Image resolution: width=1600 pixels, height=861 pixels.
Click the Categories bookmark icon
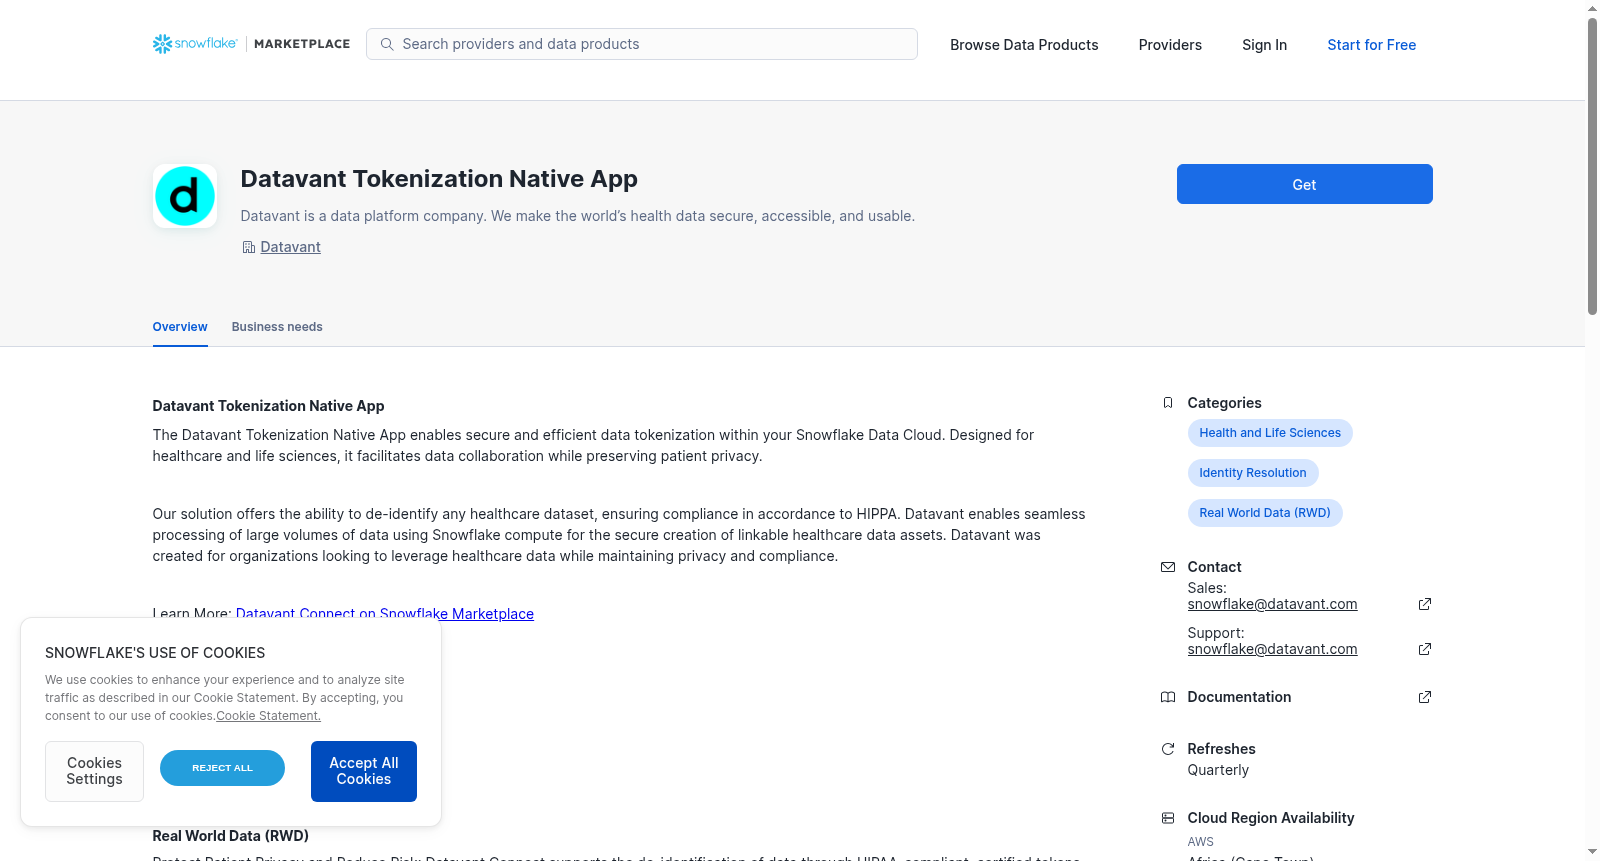1168,403
